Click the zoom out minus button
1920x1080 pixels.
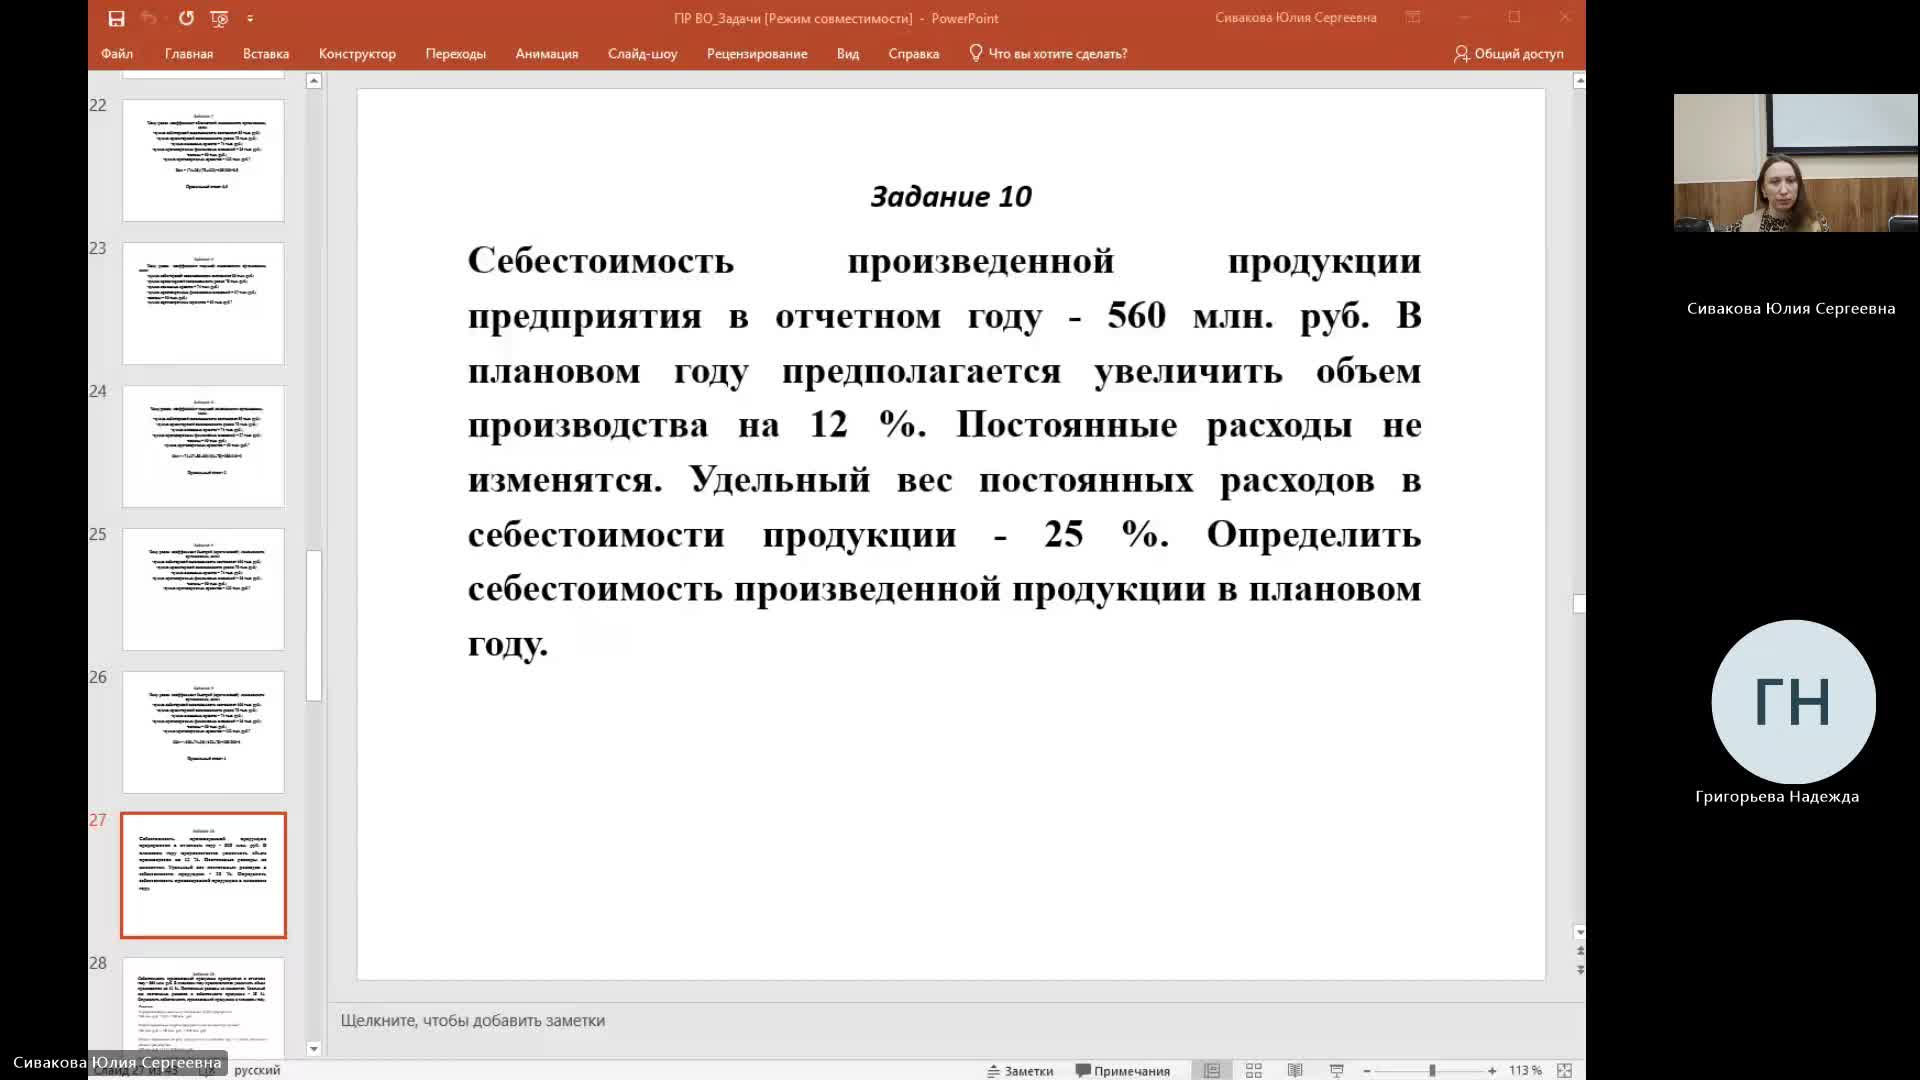pos(1367,1070)
